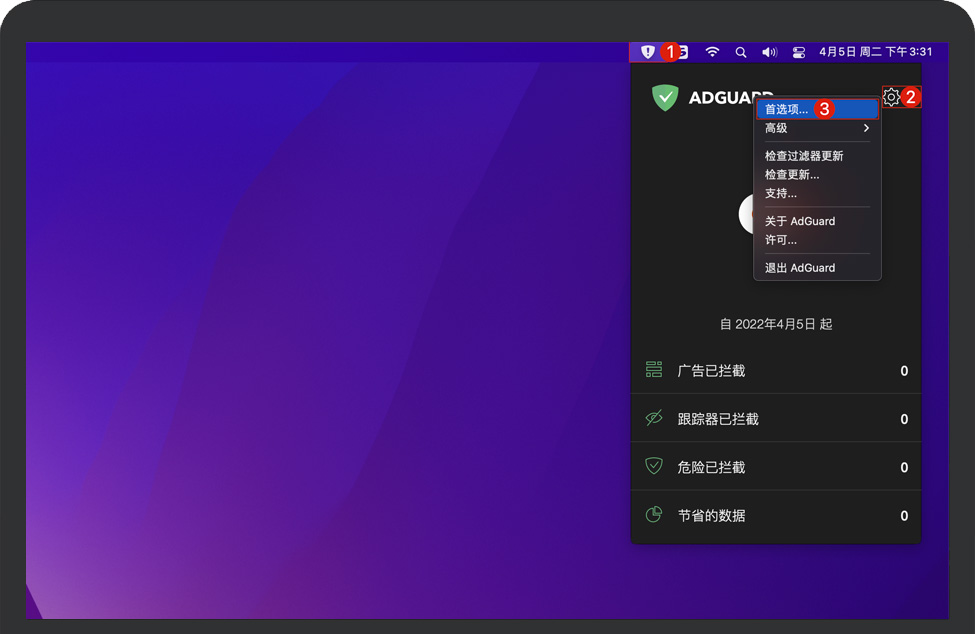
Task: Click the 节省的数据 pie chart icon
Action: 654,515
